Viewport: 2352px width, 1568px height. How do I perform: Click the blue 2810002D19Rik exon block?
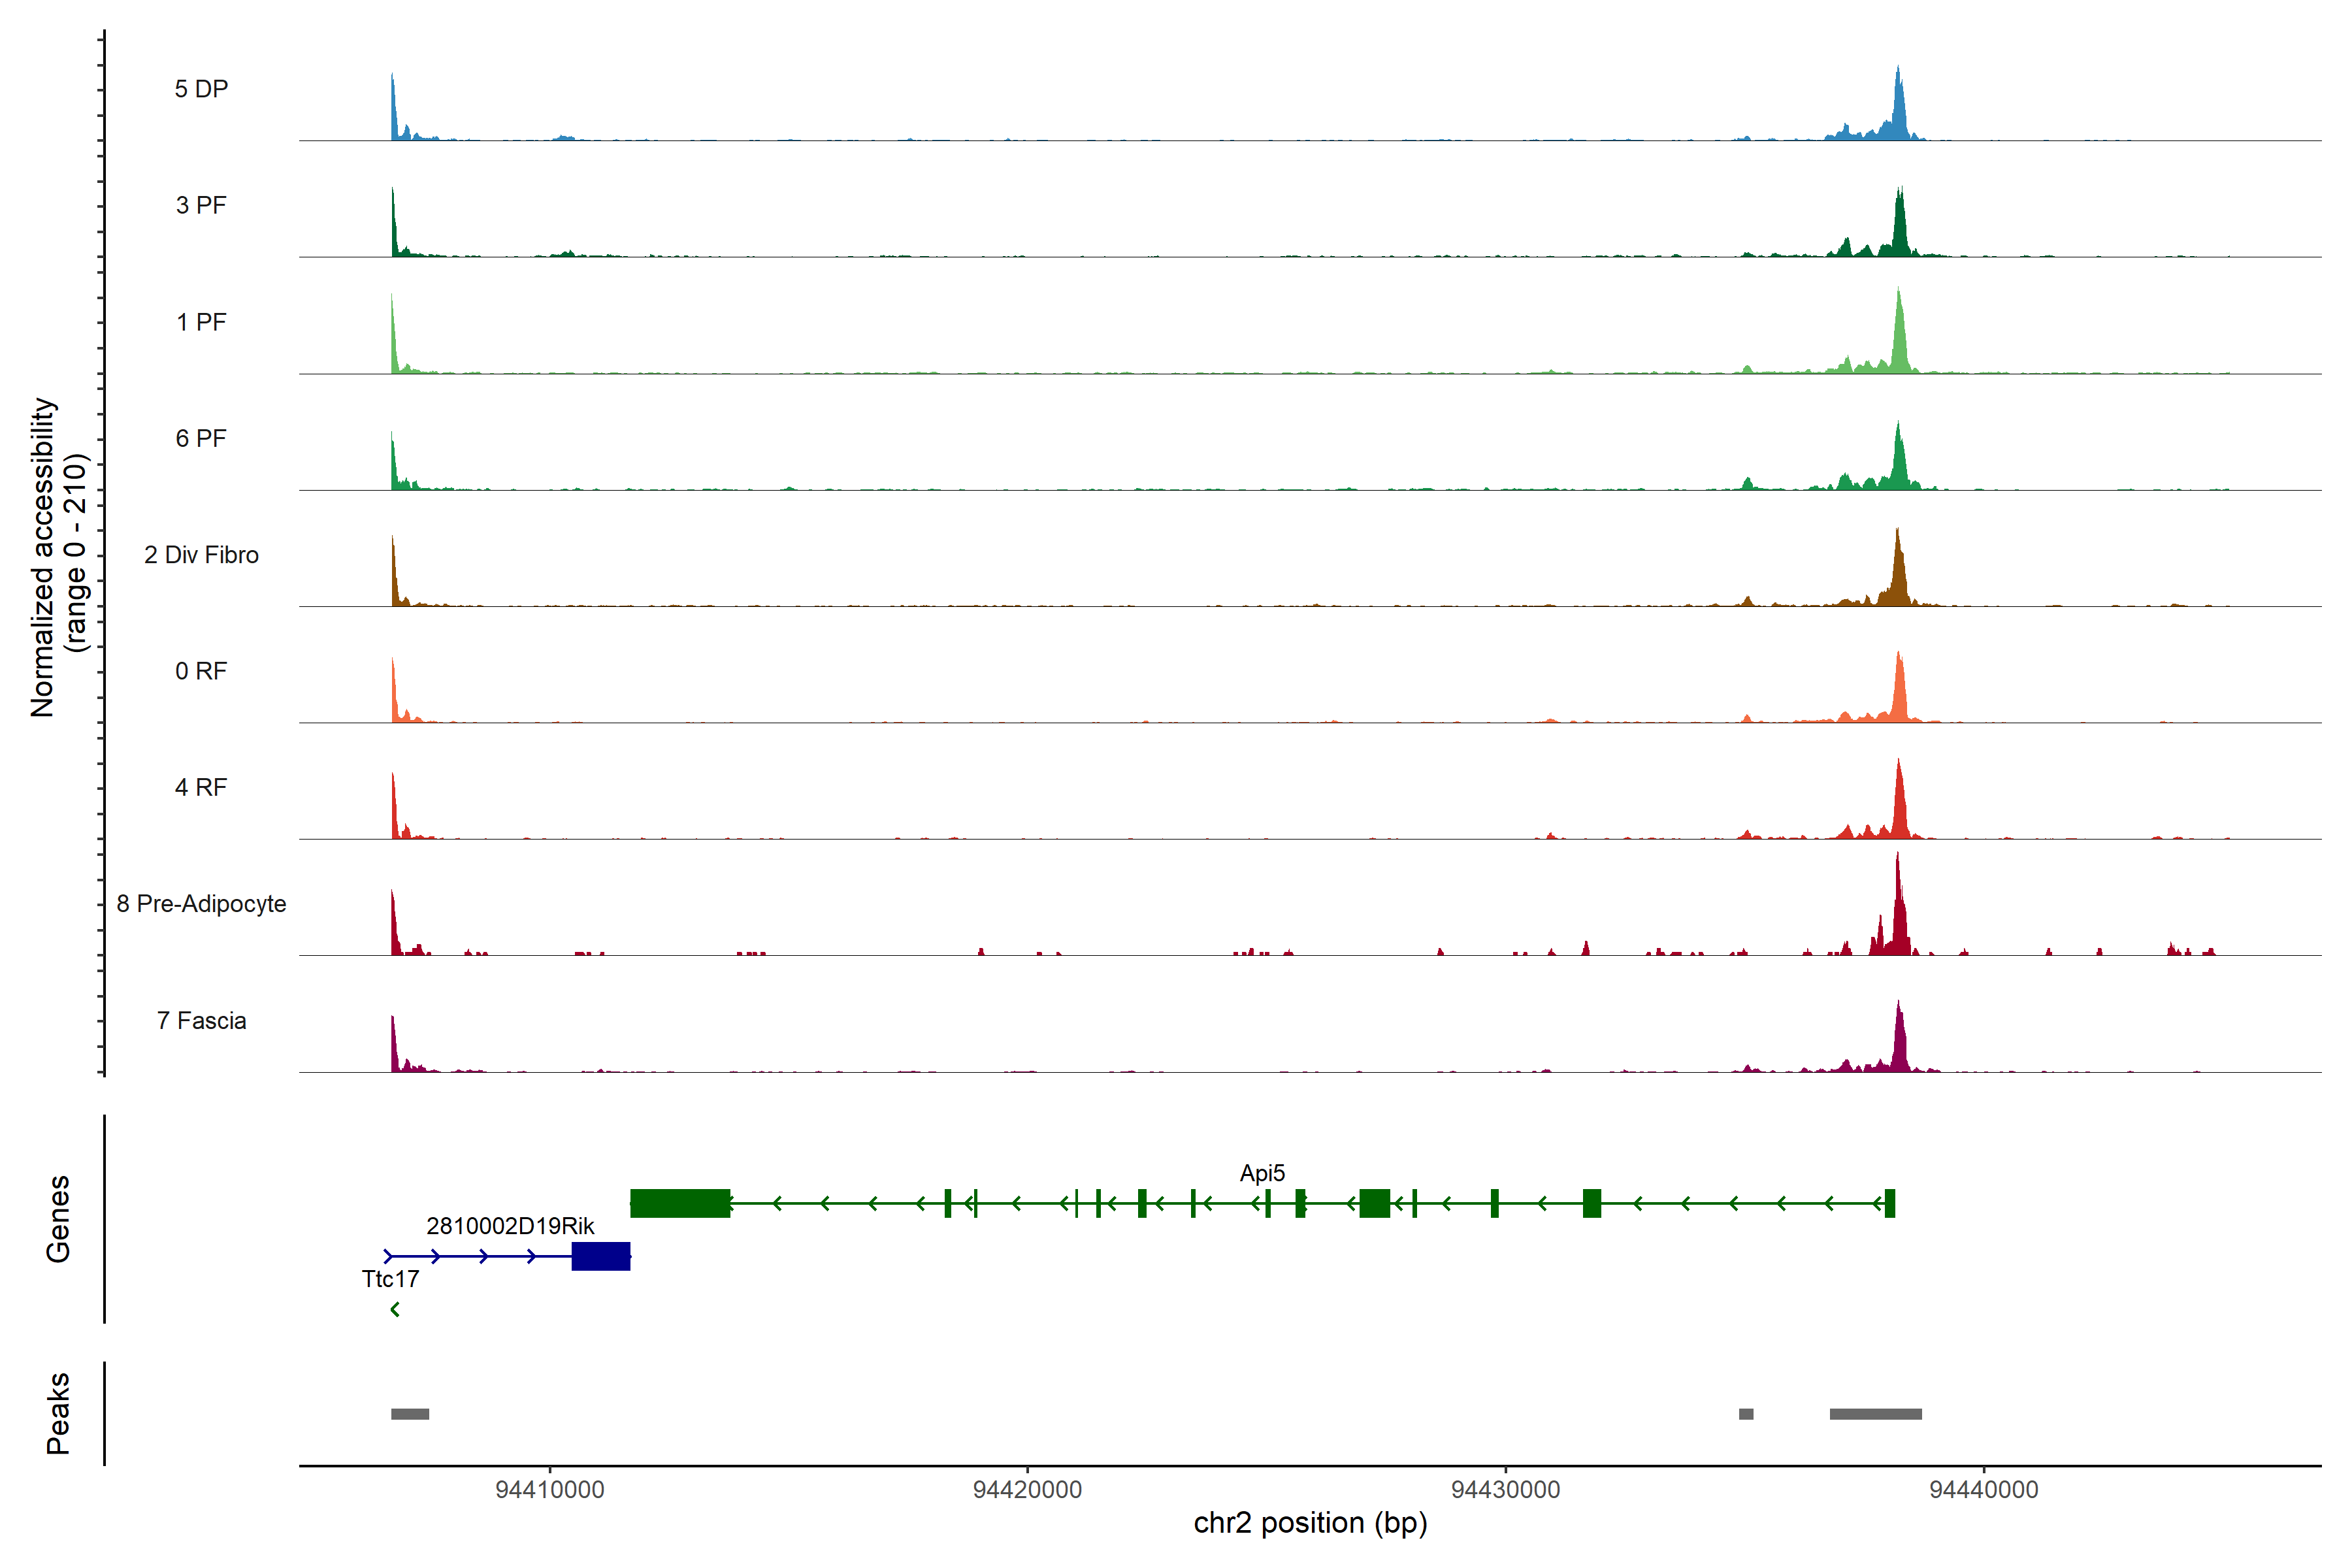click(x=600, y=1256)
